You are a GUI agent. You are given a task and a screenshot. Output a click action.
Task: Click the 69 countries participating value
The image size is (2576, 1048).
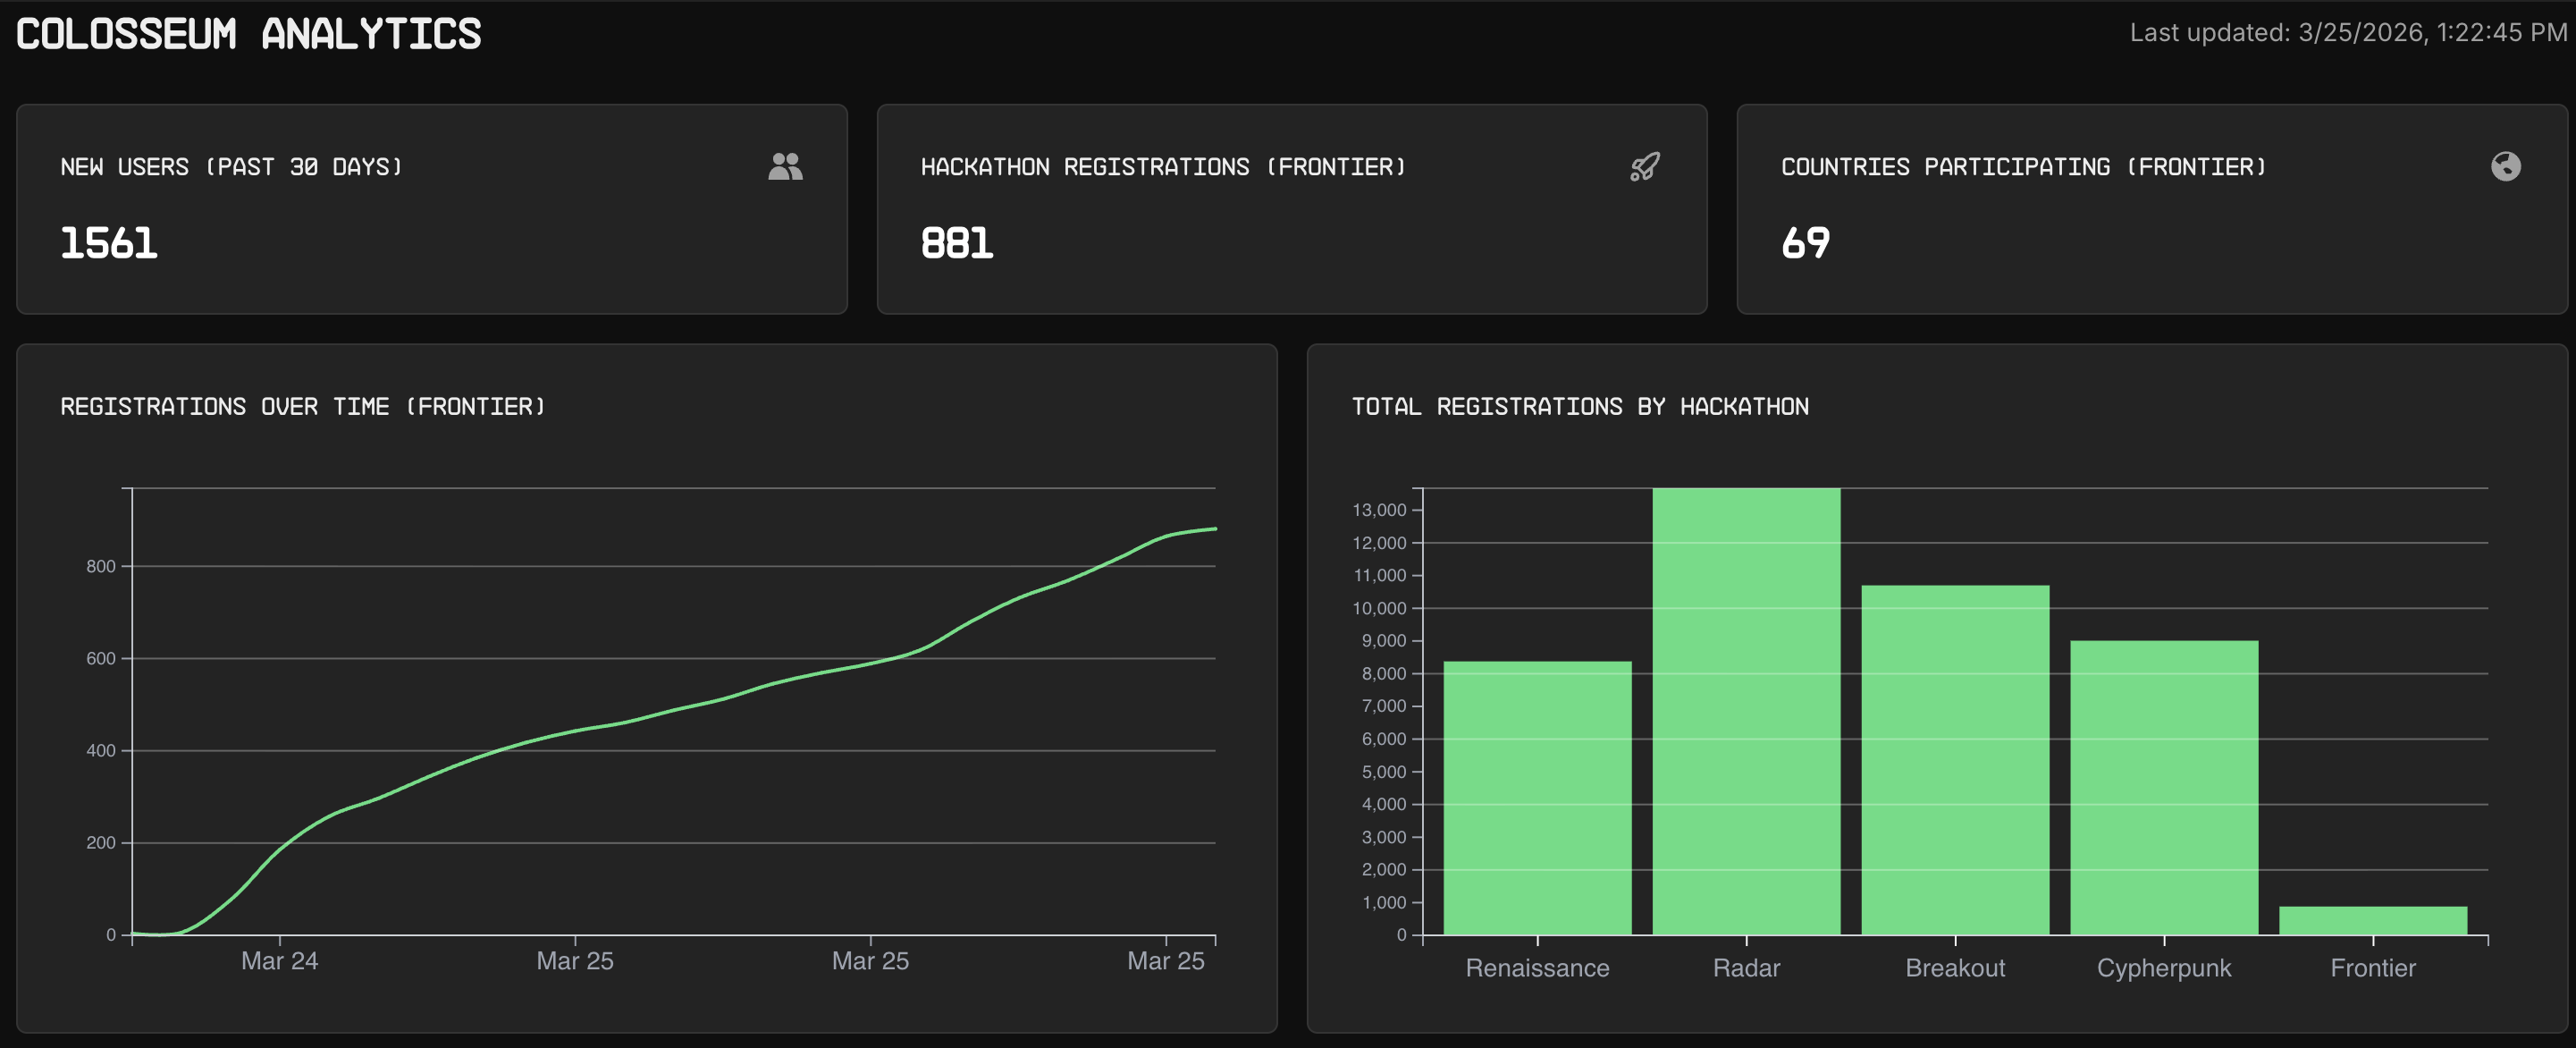coord(1805,243)
